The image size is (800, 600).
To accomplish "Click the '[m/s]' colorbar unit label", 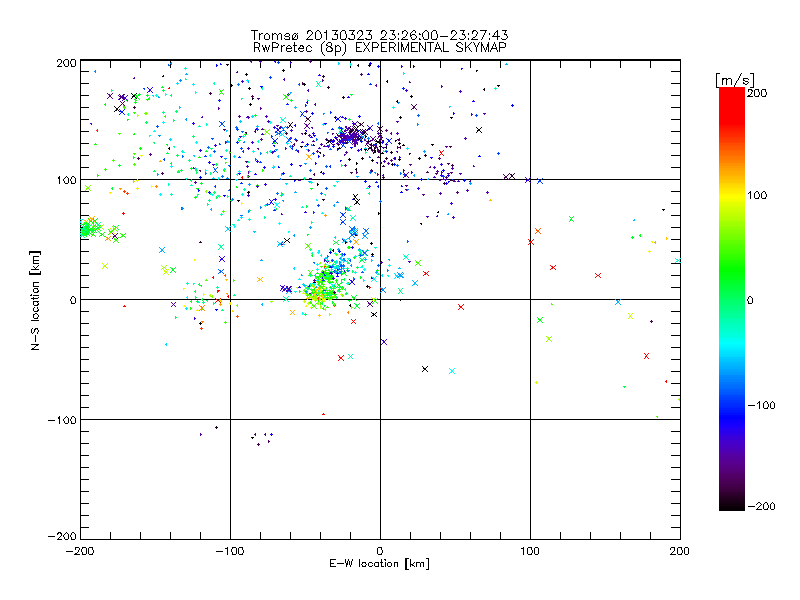I will coord(735,80).
